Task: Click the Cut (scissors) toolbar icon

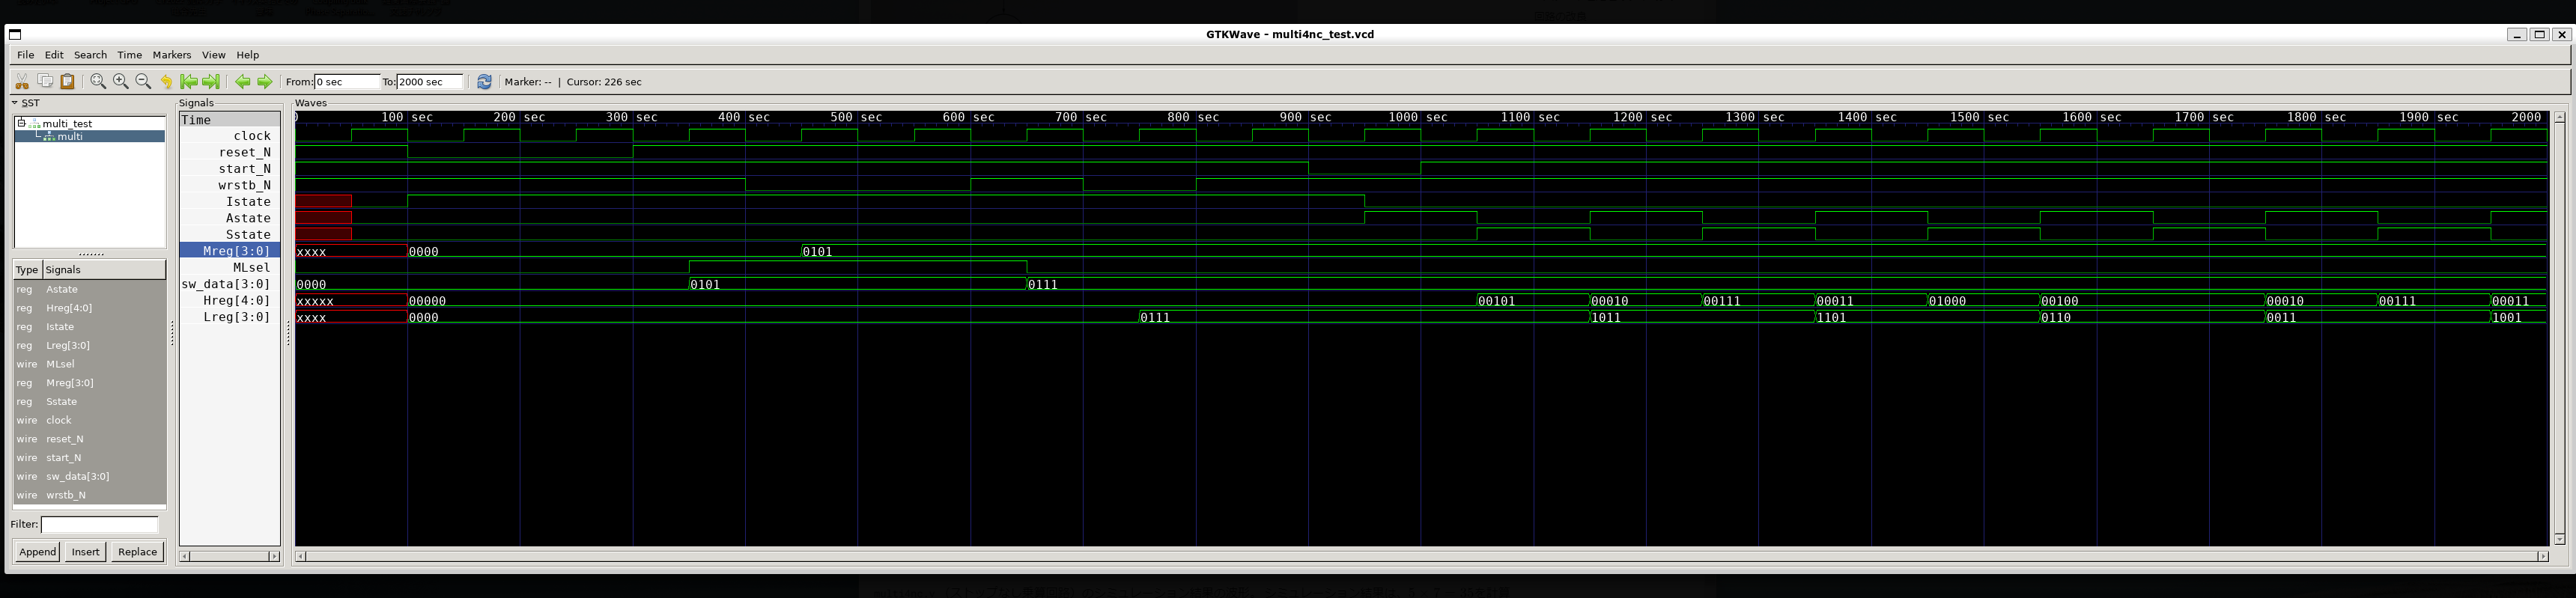Action: [22, 81]
